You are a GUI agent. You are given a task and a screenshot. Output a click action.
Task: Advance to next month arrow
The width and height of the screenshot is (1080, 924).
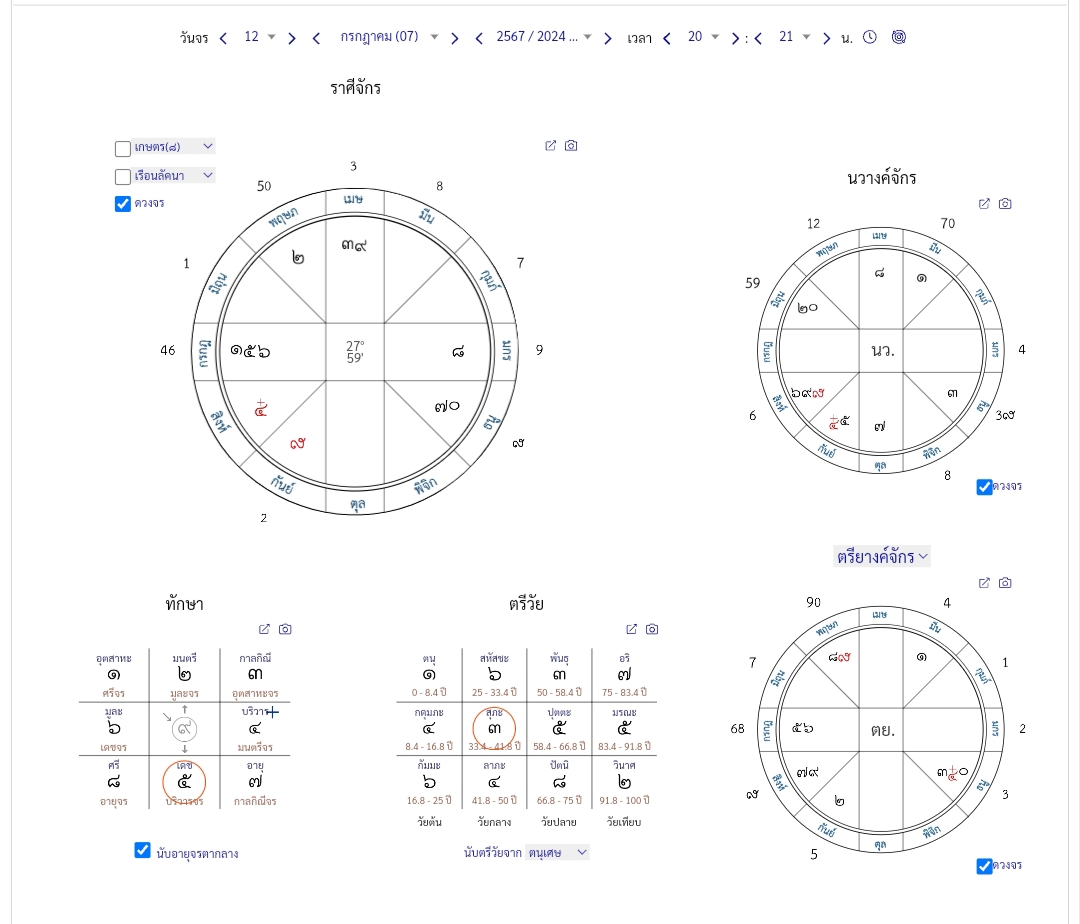(455, 39)
